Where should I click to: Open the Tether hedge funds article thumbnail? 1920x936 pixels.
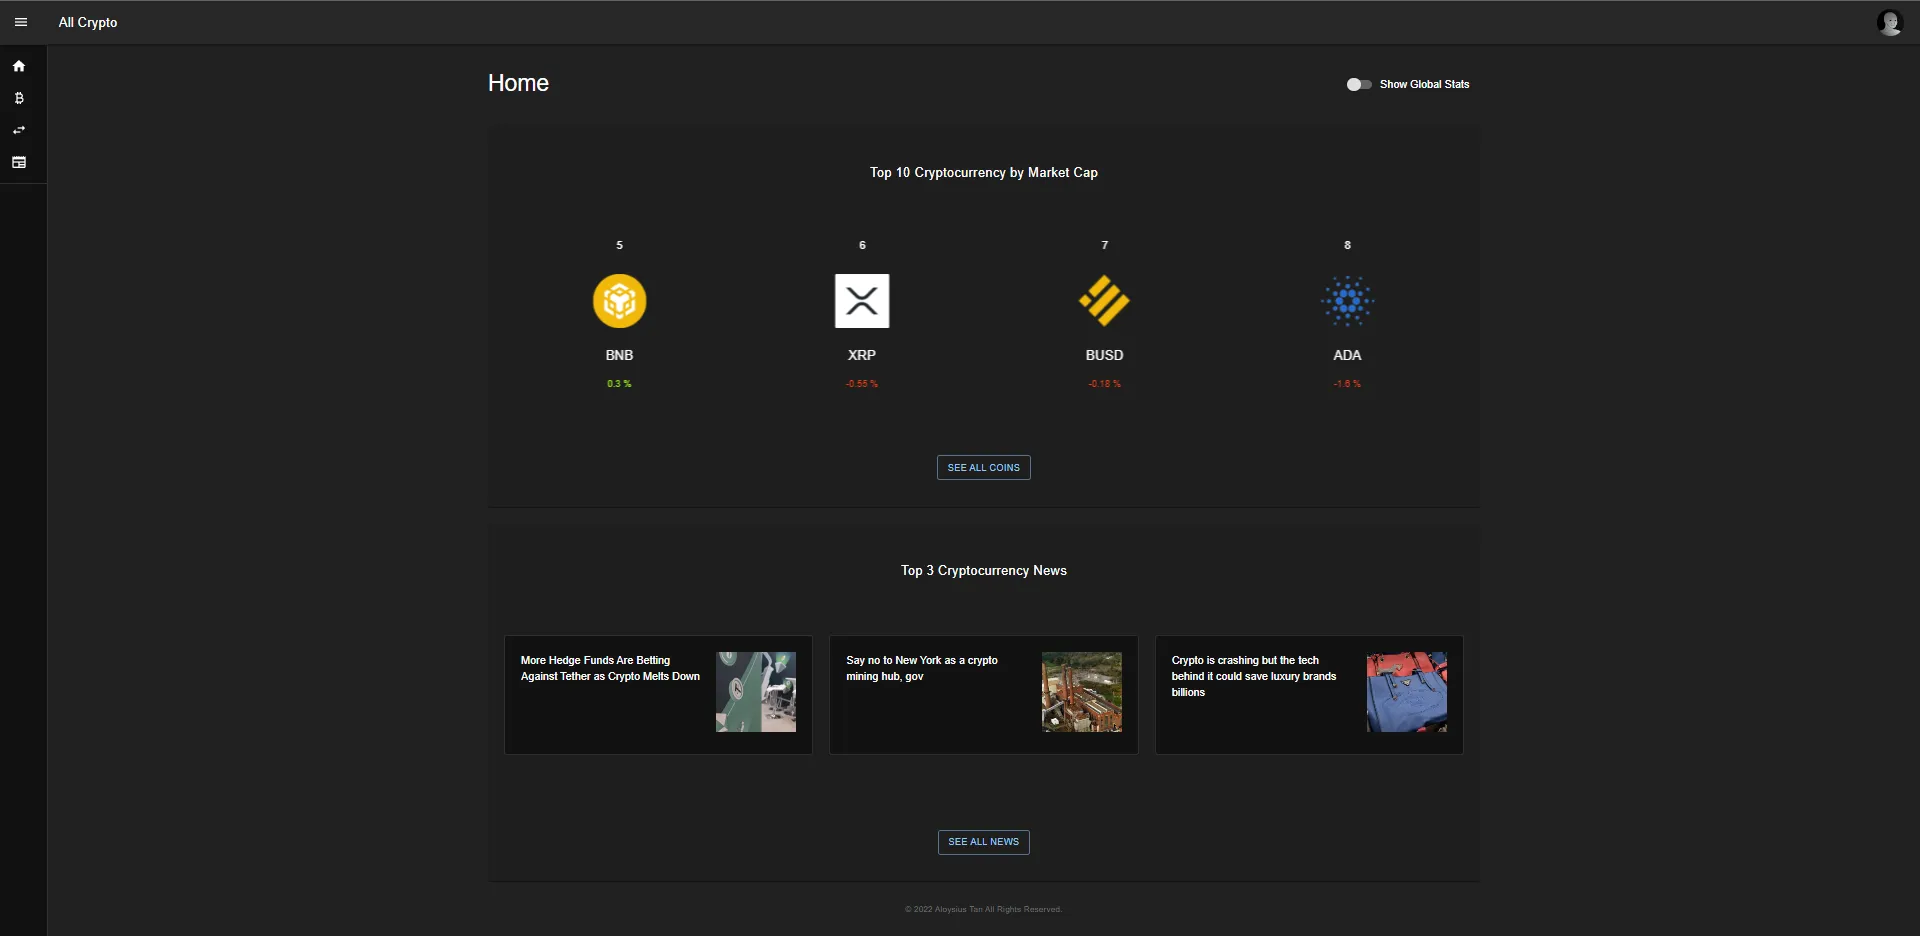757,691
